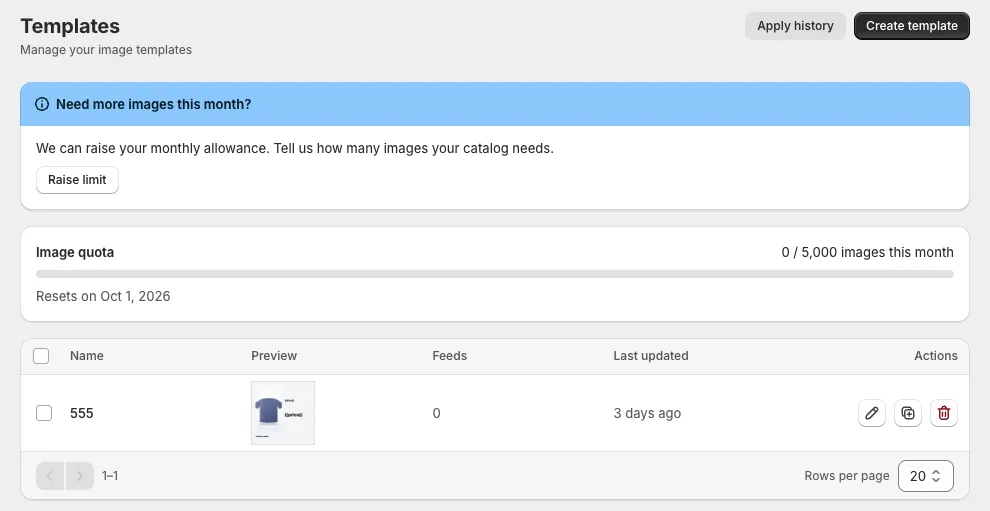Click the 'Rows per page' label
Image resolution: width=990 pixels, height=511 pixels.
point(847,476)
